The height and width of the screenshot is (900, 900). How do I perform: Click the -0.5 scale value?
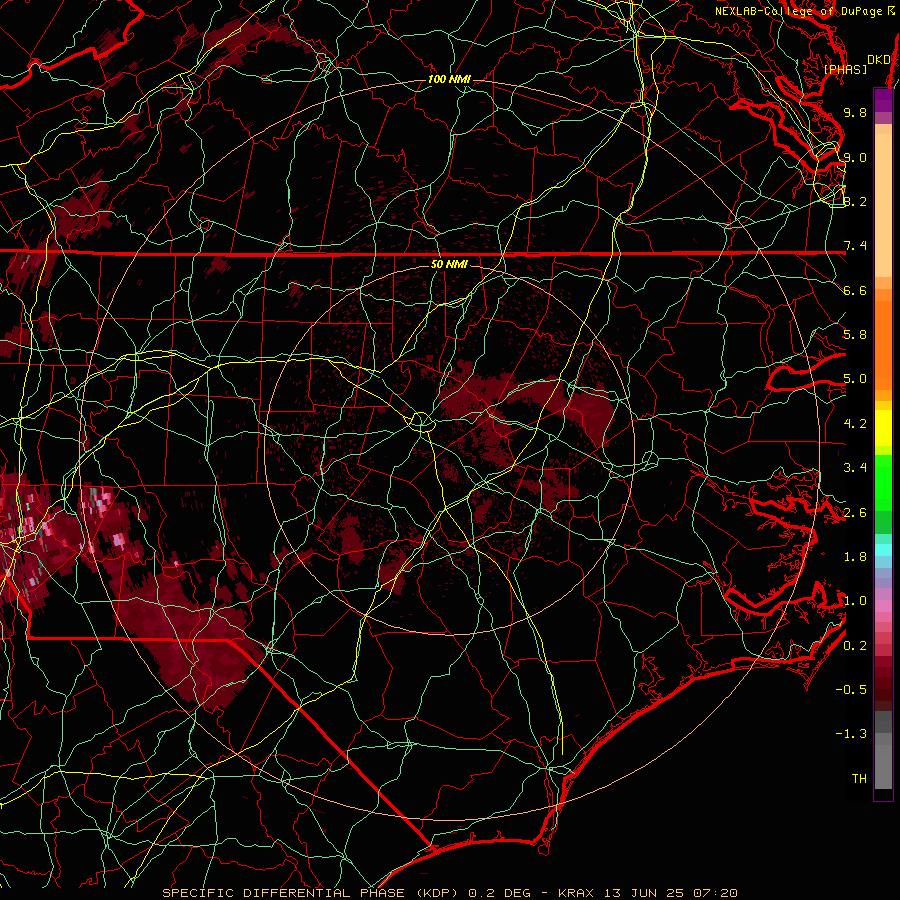pyautogui.click(x=851, y=690)
